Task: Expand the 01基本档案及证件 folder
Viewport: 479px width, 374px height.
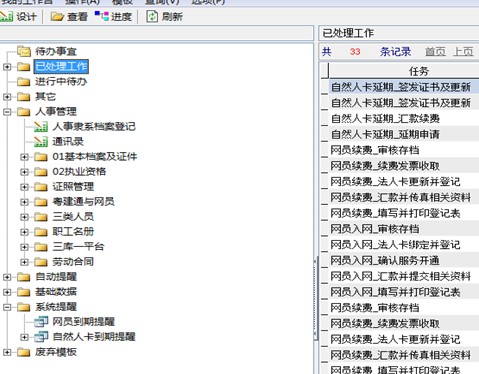Action: [24, 157]
